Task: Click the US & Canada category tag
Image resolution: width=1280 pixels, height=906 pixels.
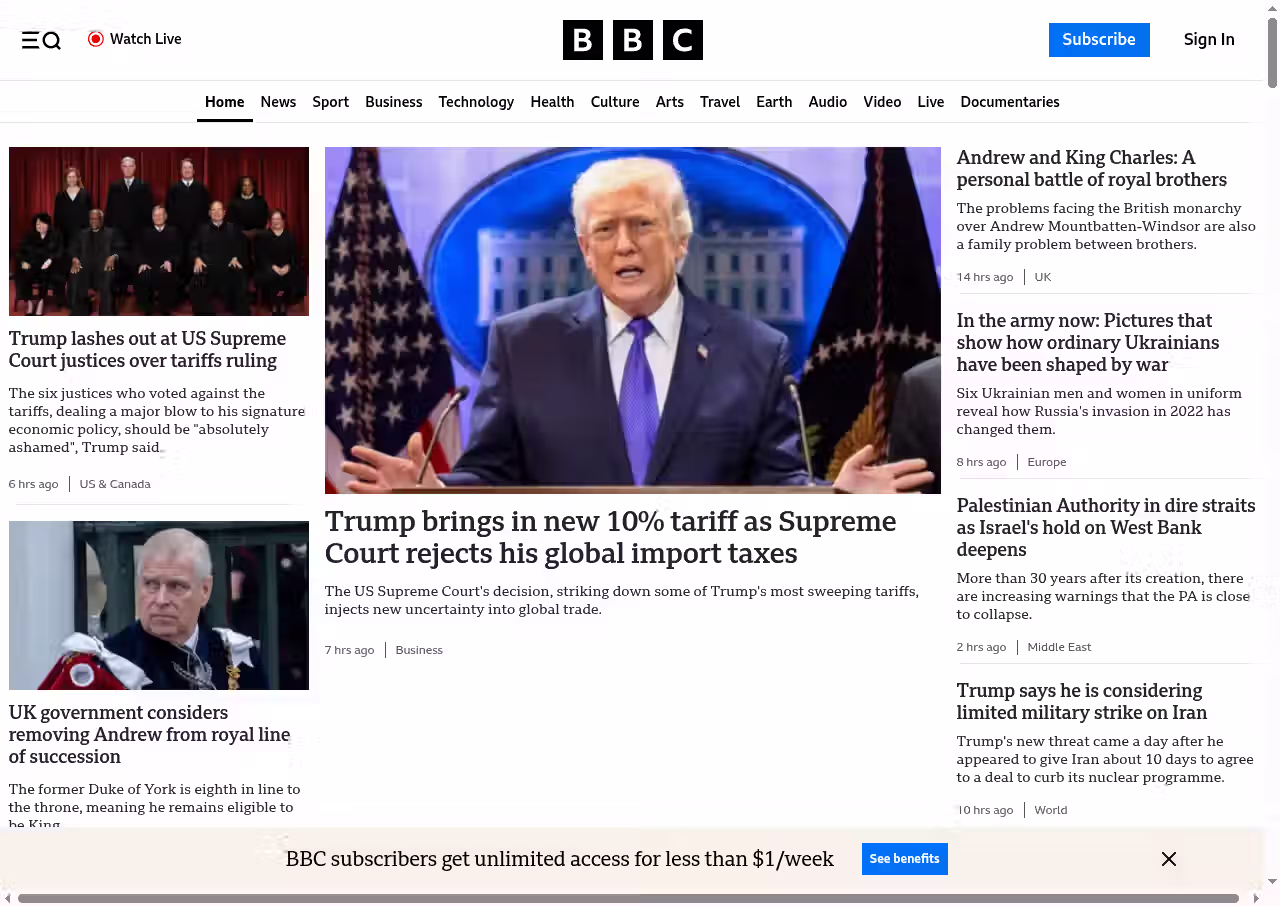Action: pyautogui.click(x=115, y=484)
